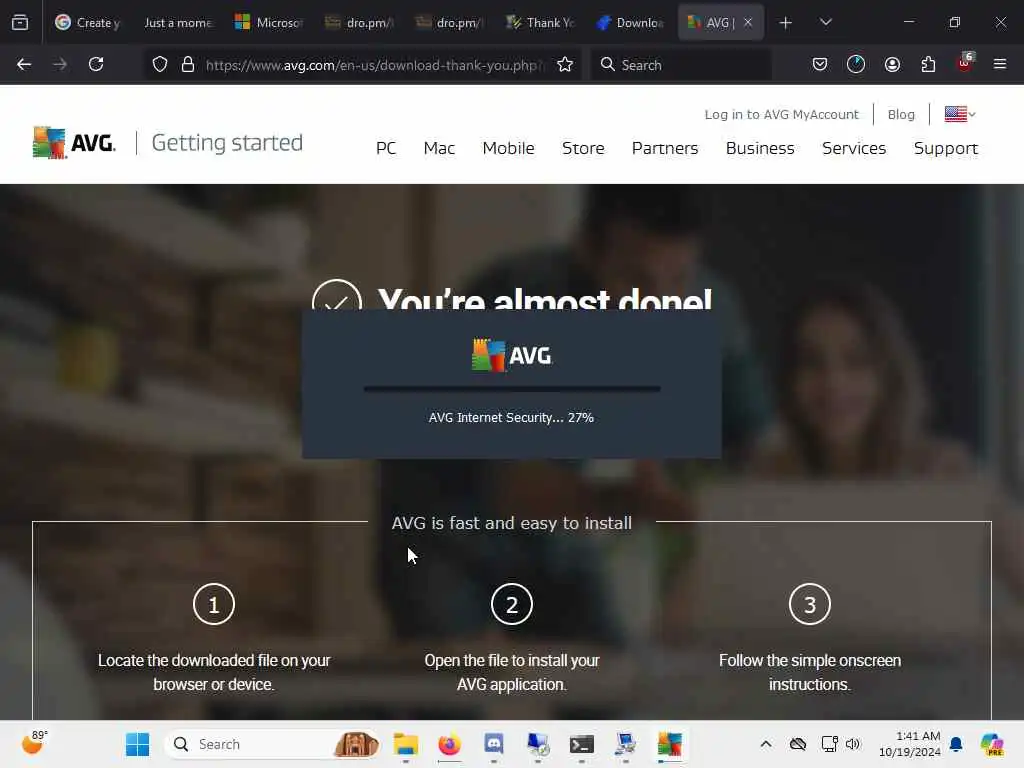This screenshot has height=768, width=1024.
Task: Click the AVG logo in page header
Action: [74, 142]
